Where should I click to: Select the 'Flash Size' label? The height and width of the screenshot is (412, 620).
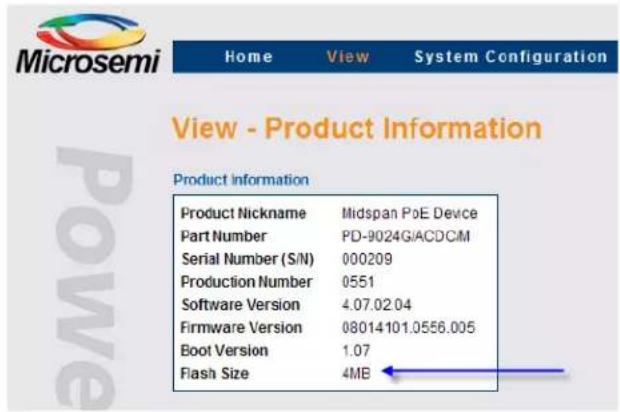215,373
